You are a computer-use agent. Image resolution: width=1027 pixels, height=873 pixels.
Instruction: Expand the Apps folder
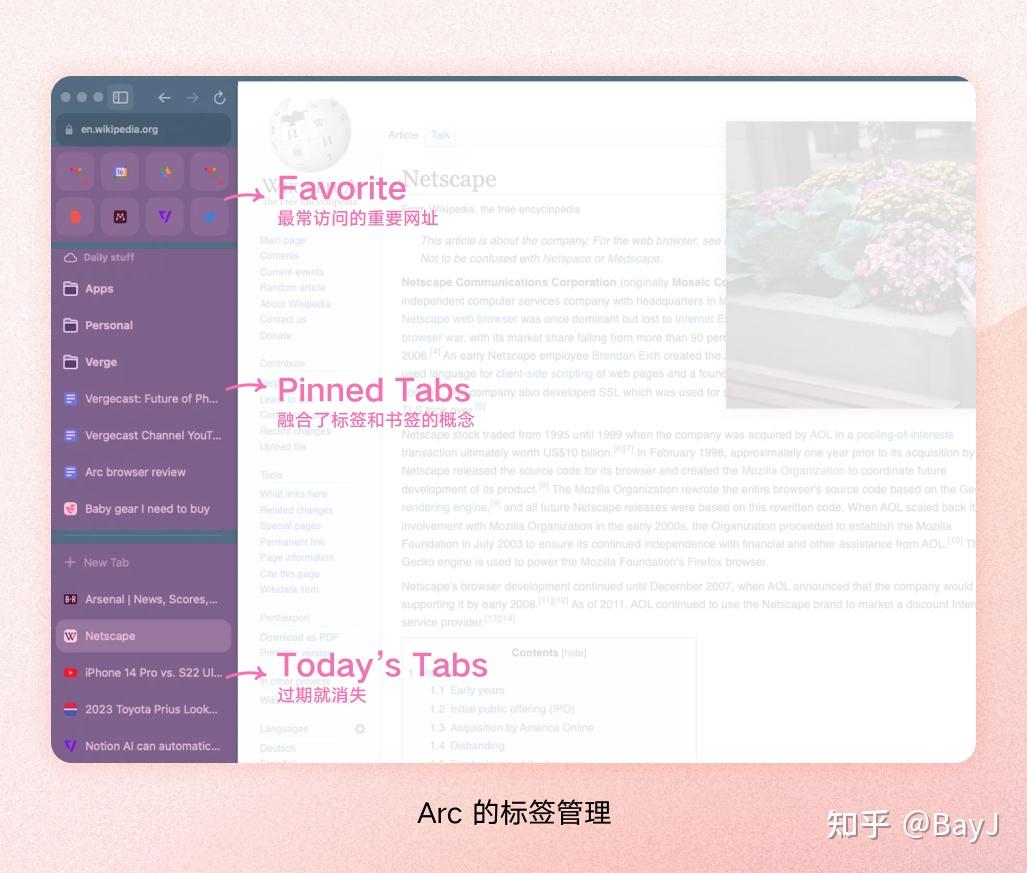tap(100, 288)
